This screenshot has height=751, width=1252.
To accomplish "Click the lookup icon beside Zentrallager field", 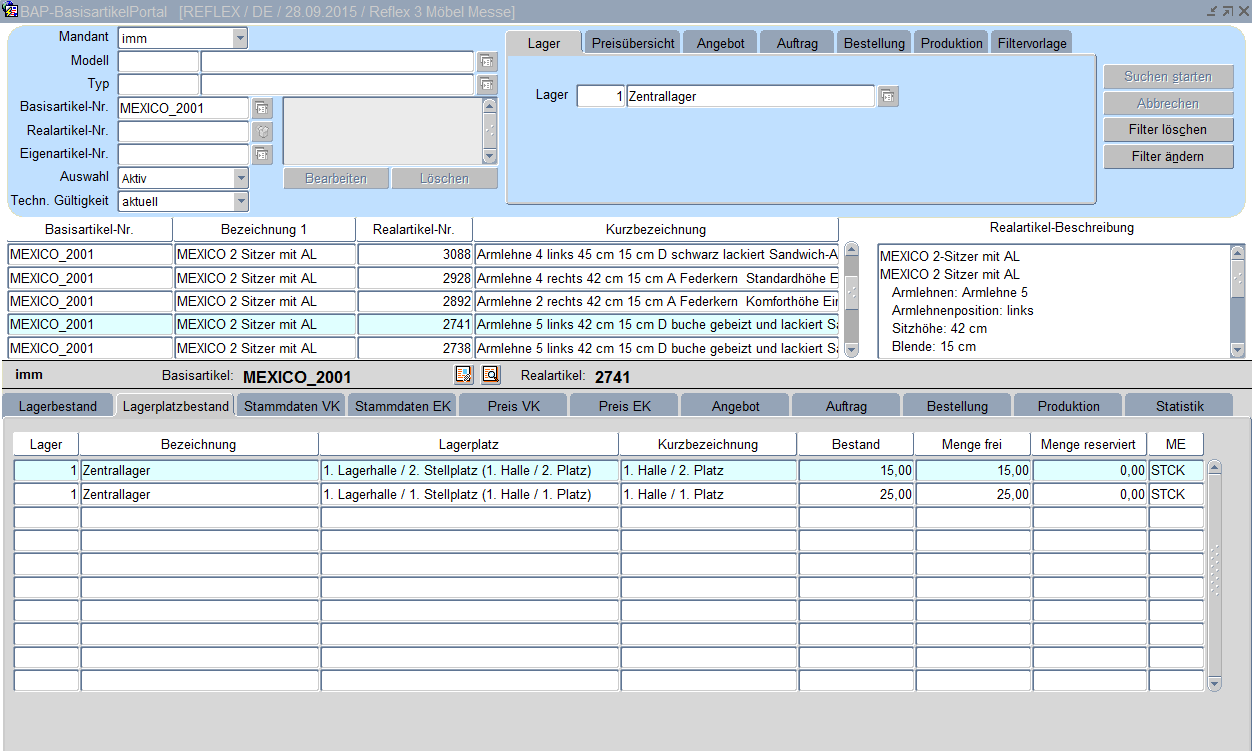I will [x=888, y=96].
